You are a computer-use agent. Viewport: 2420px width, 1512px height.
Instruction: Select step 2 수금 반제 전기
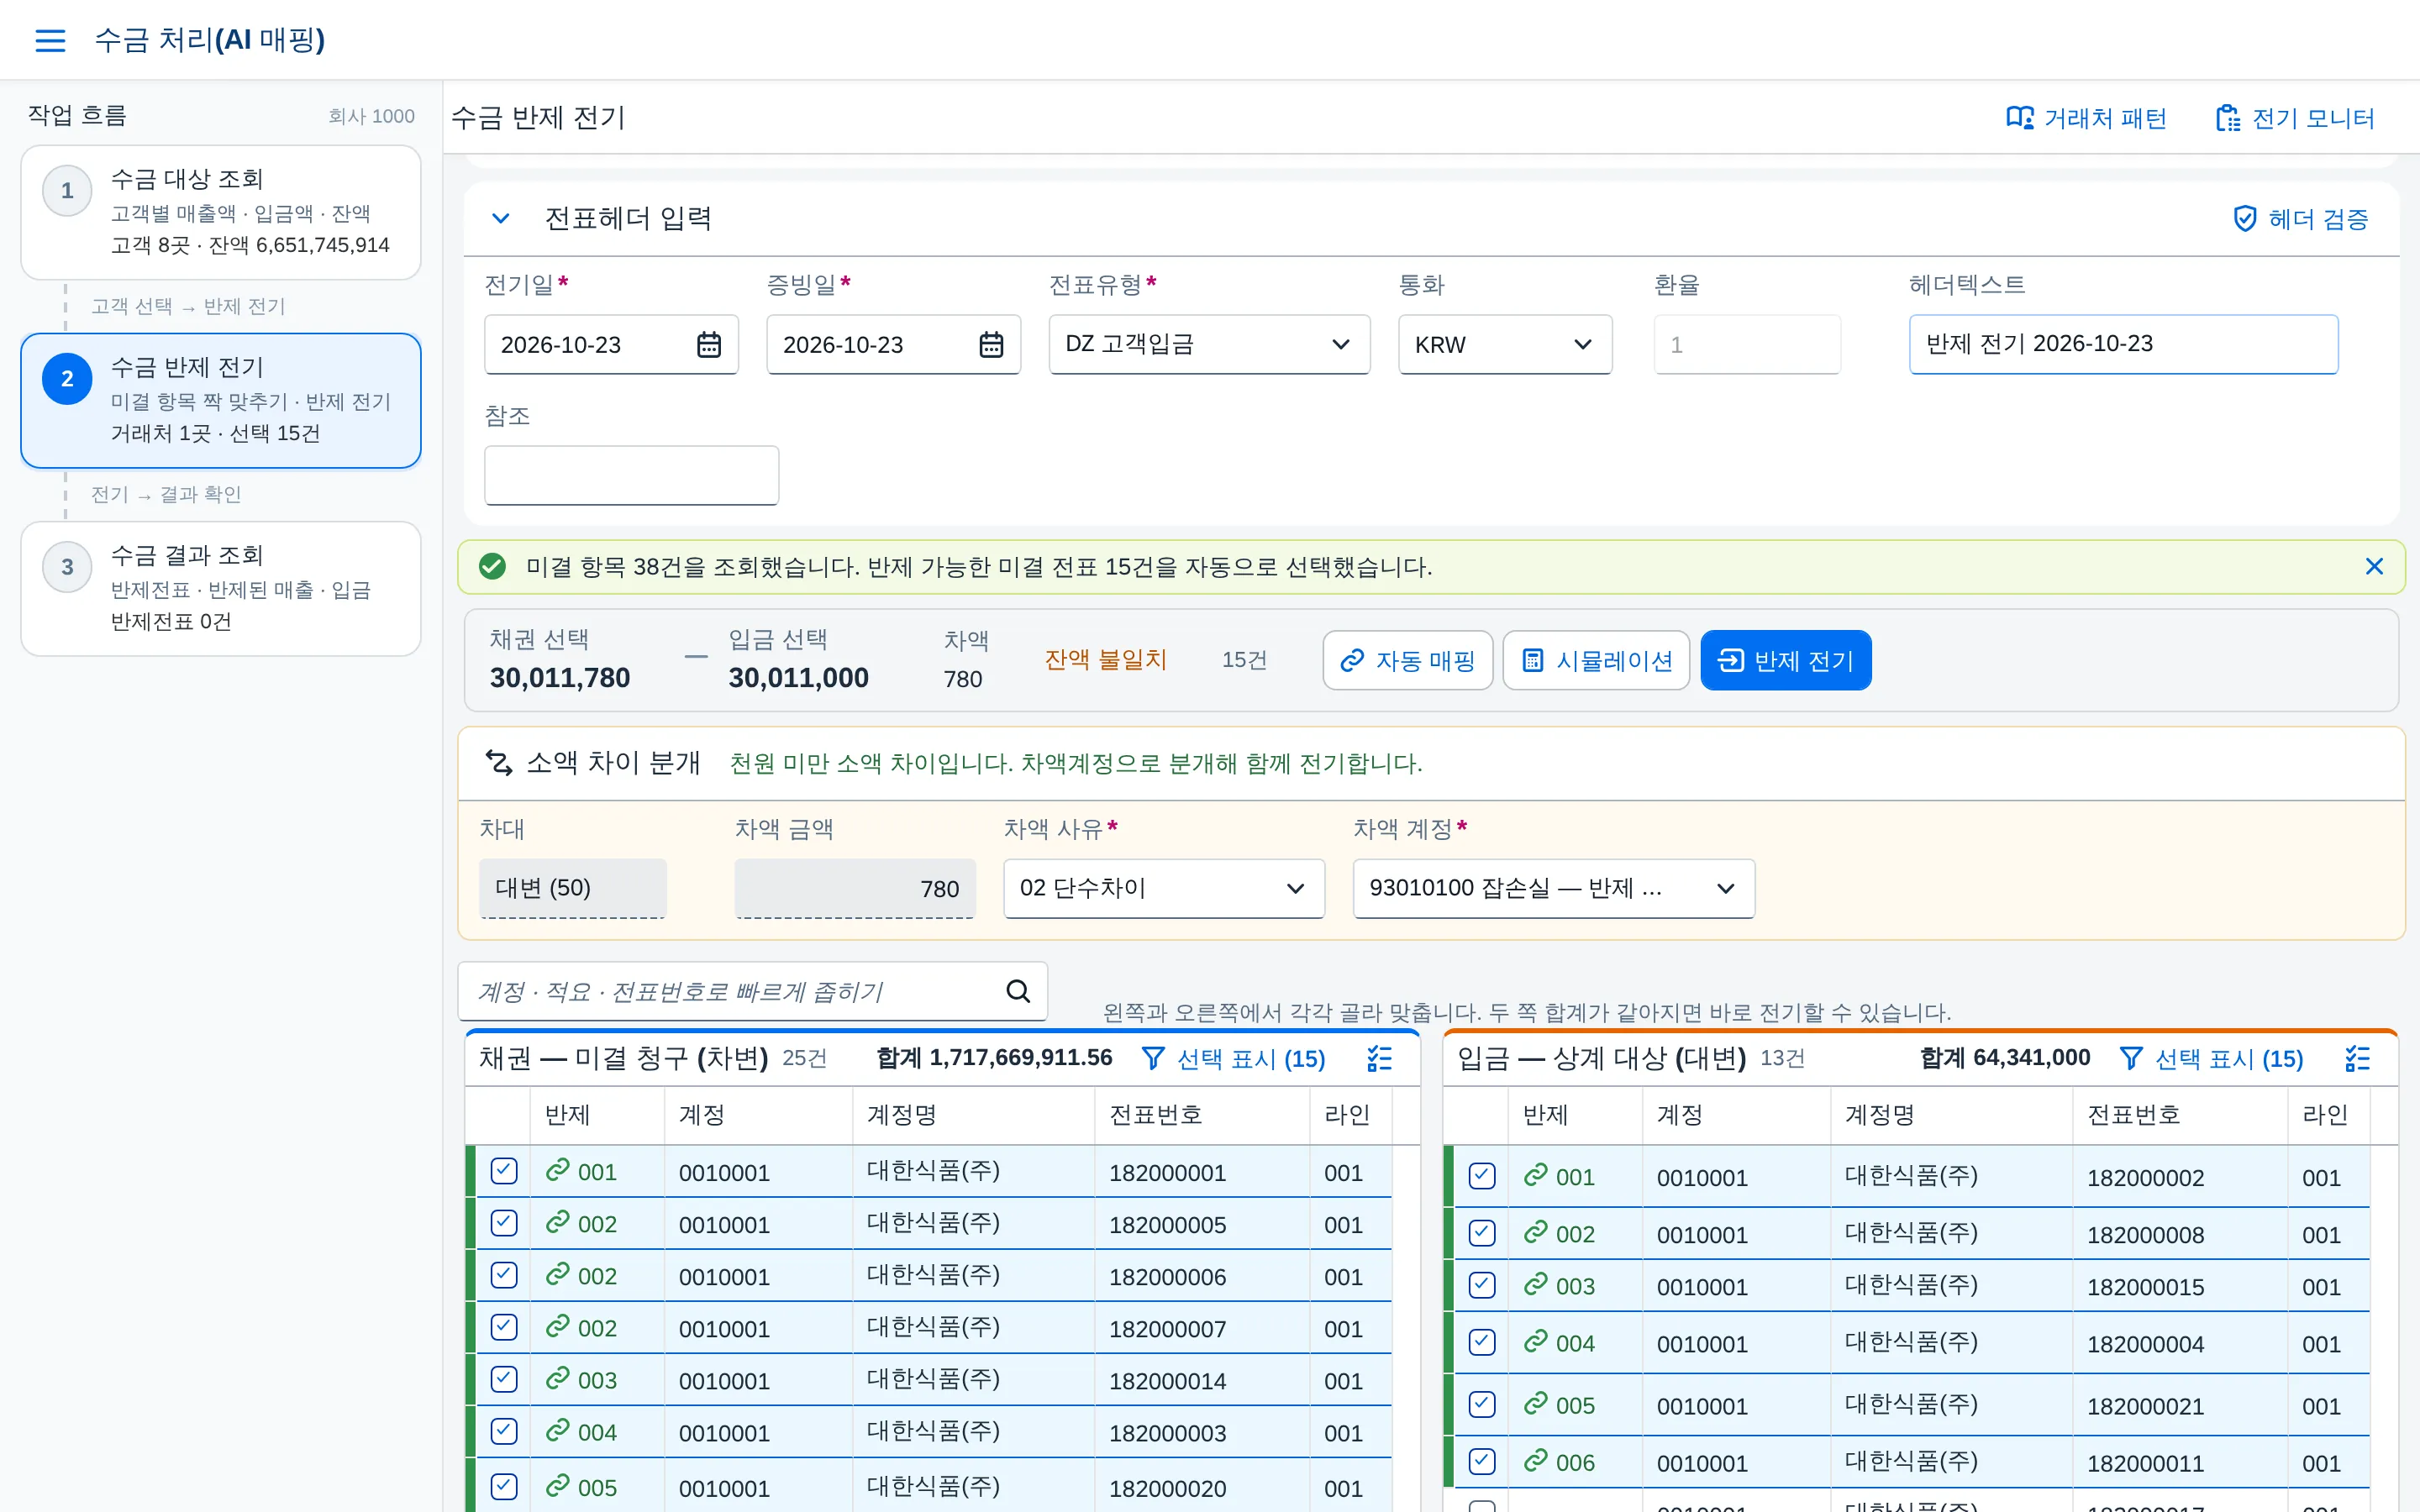click(221, 400)
